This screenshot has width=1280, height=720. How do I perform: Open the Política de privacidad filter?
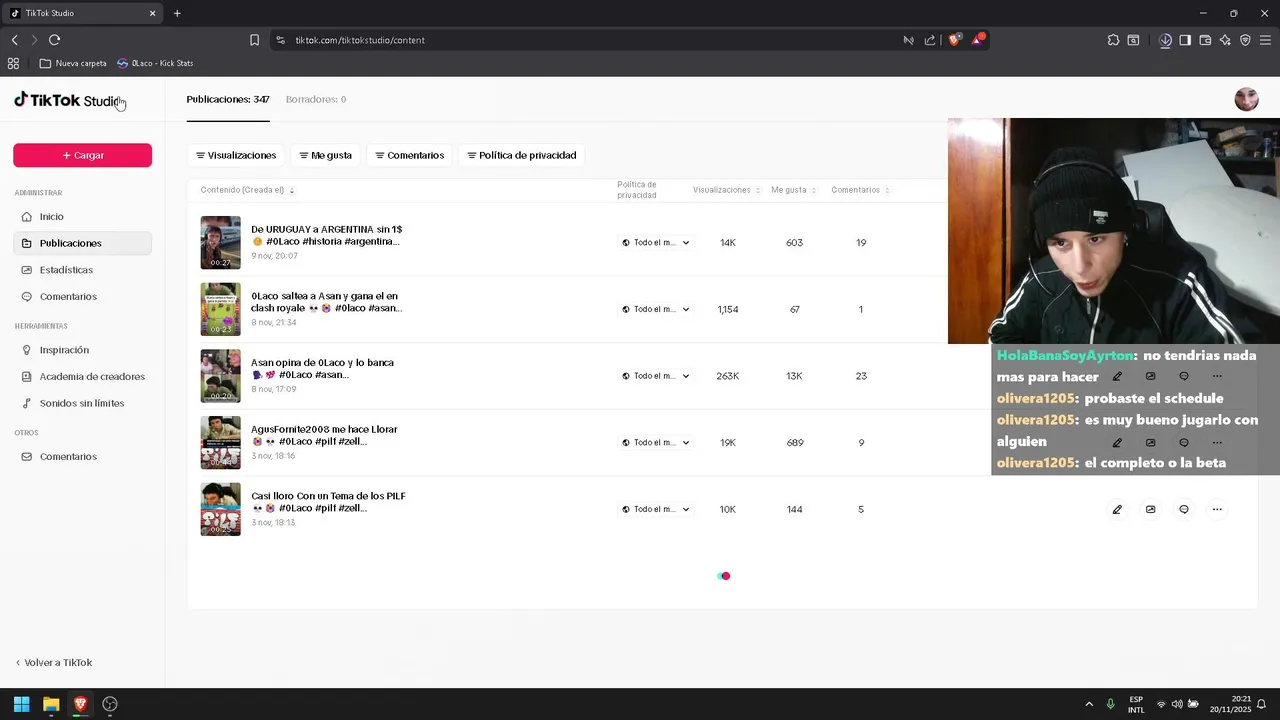[x=522, y=155]
